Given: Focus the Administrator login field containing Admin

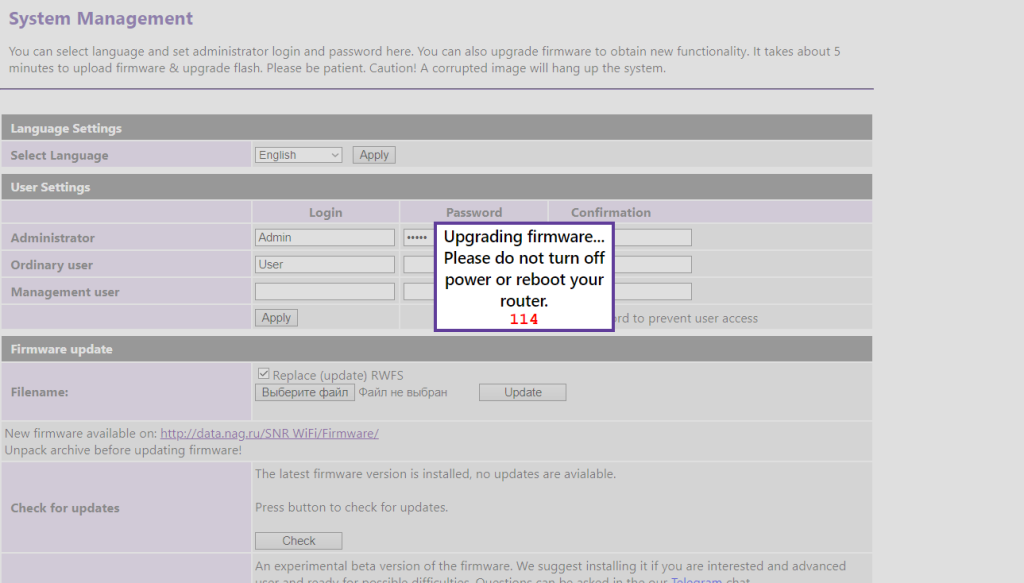Looking at the screenshot, I should coord(325,238).
